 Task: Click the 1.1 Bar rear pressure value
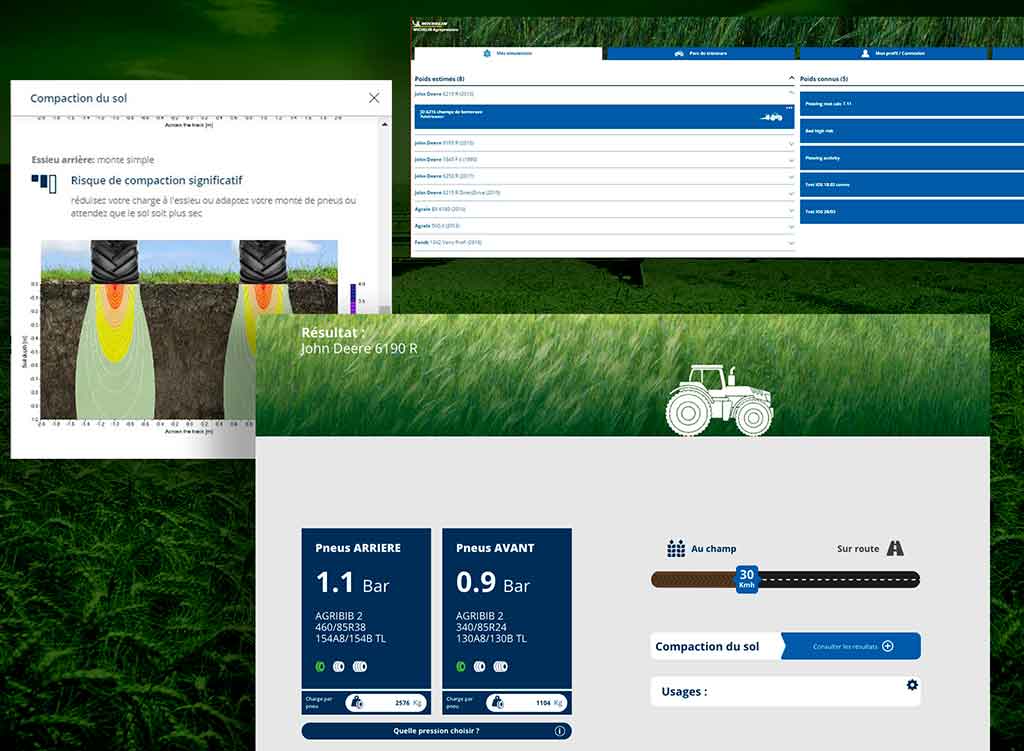click(x=352, y=583)
